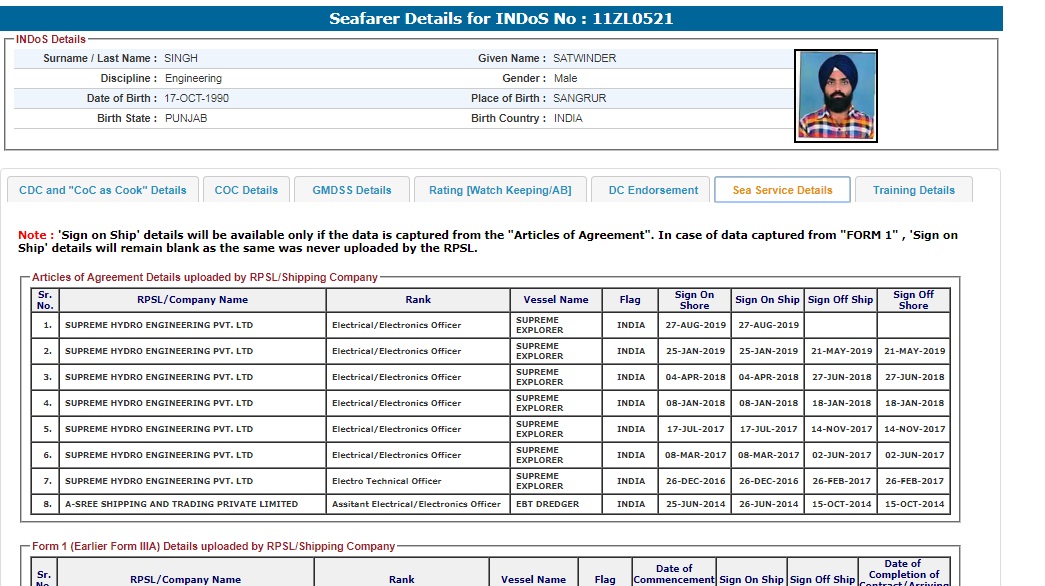Click the Vessel Name column header

pos(555,300)
